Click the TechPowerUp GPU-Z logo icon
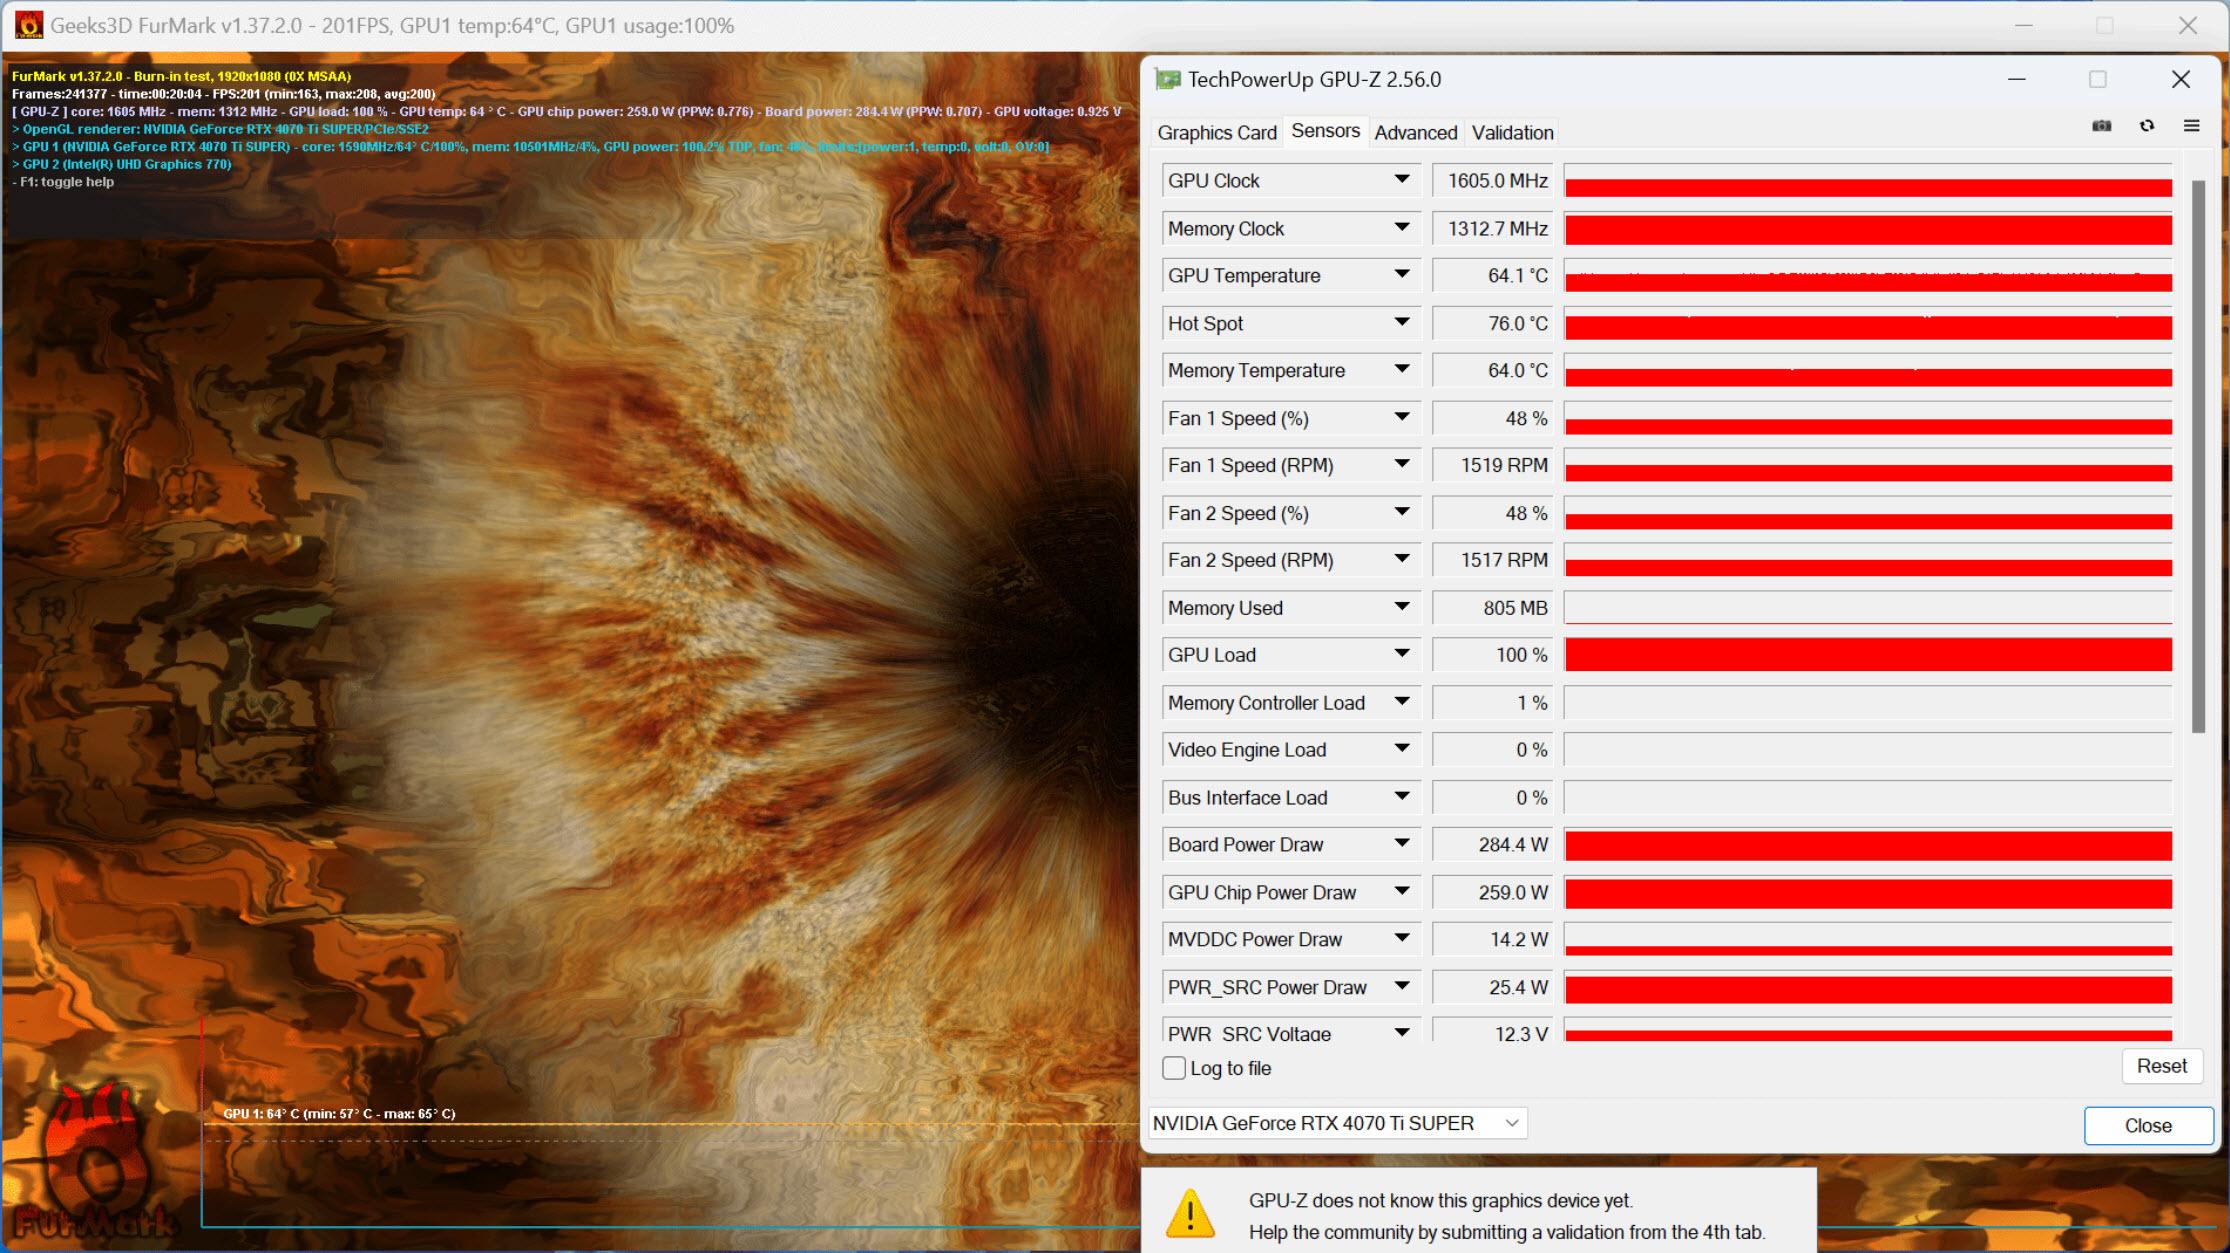 tap(1167, 80)
